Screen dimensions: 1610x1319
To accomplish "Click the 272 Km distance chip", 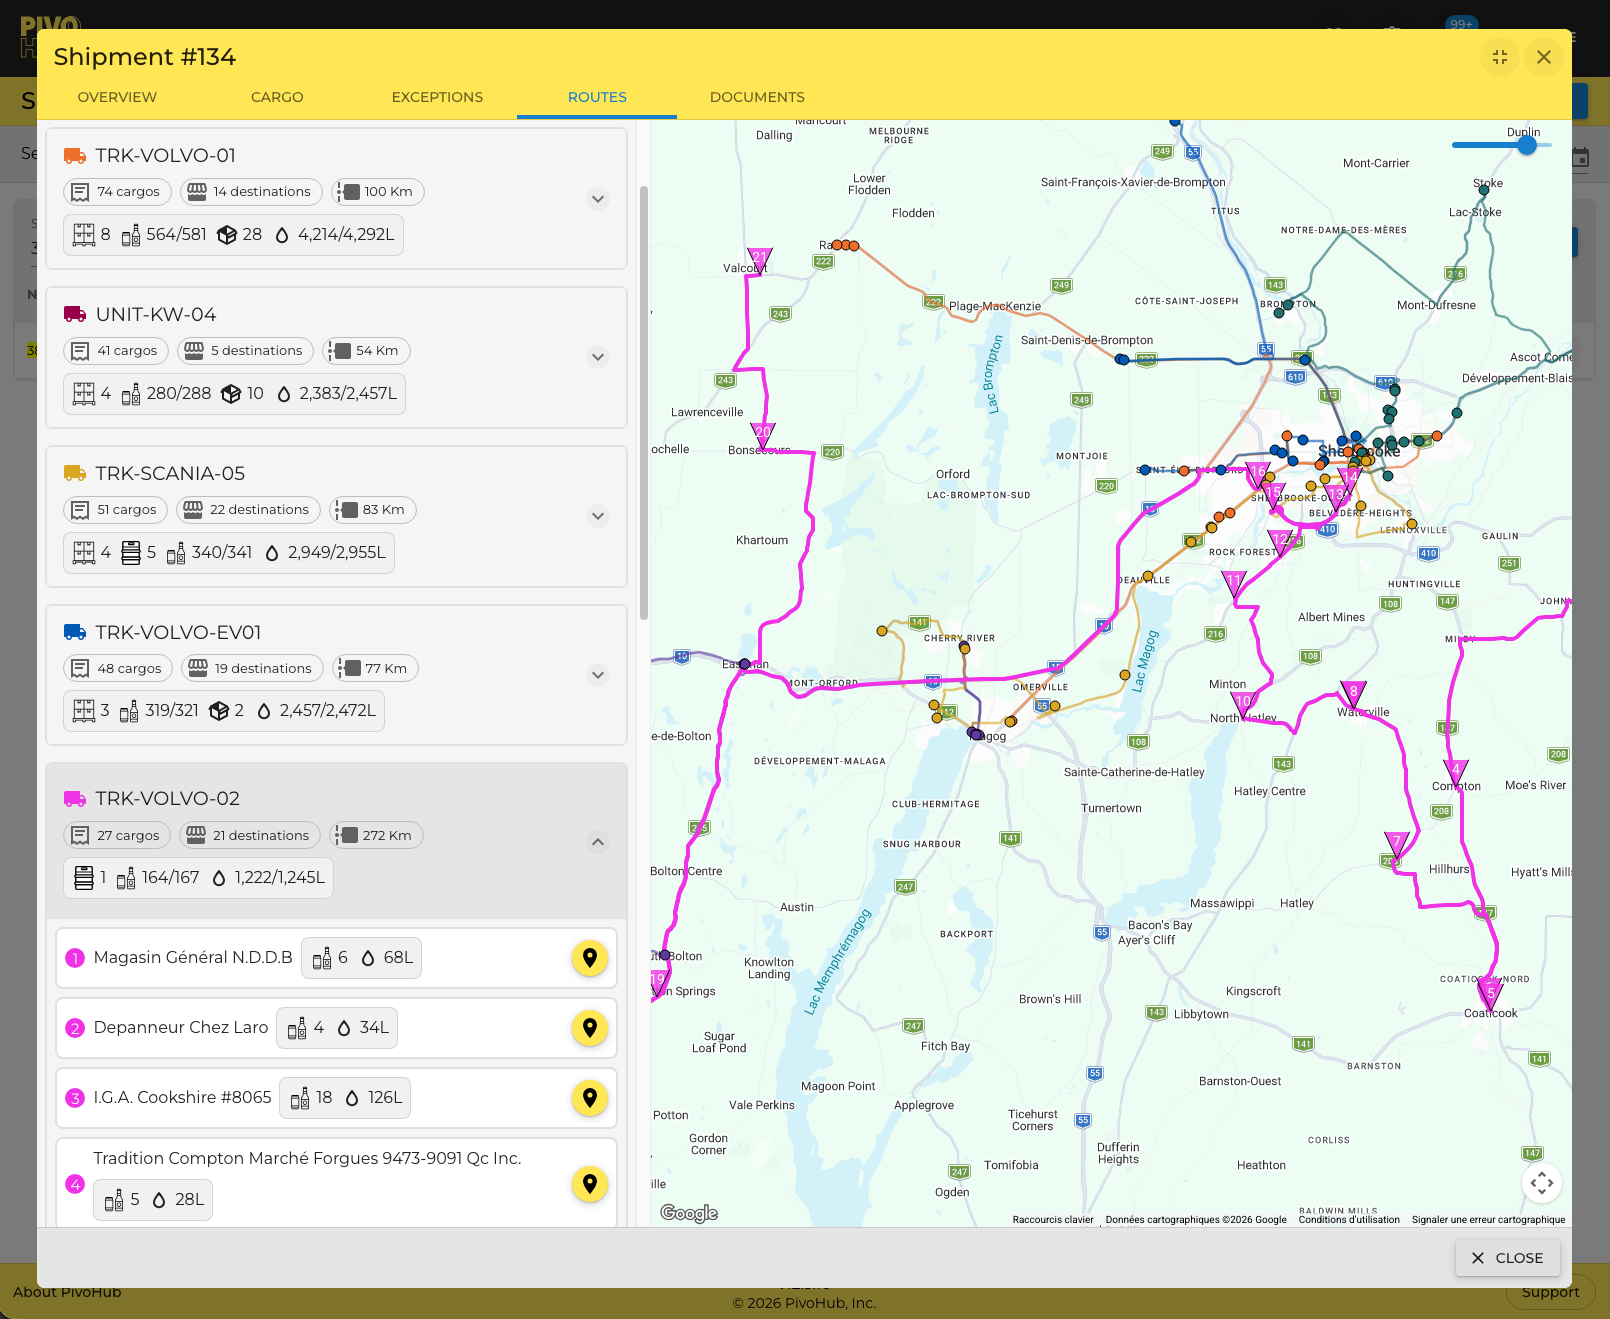I will point(376,836).
